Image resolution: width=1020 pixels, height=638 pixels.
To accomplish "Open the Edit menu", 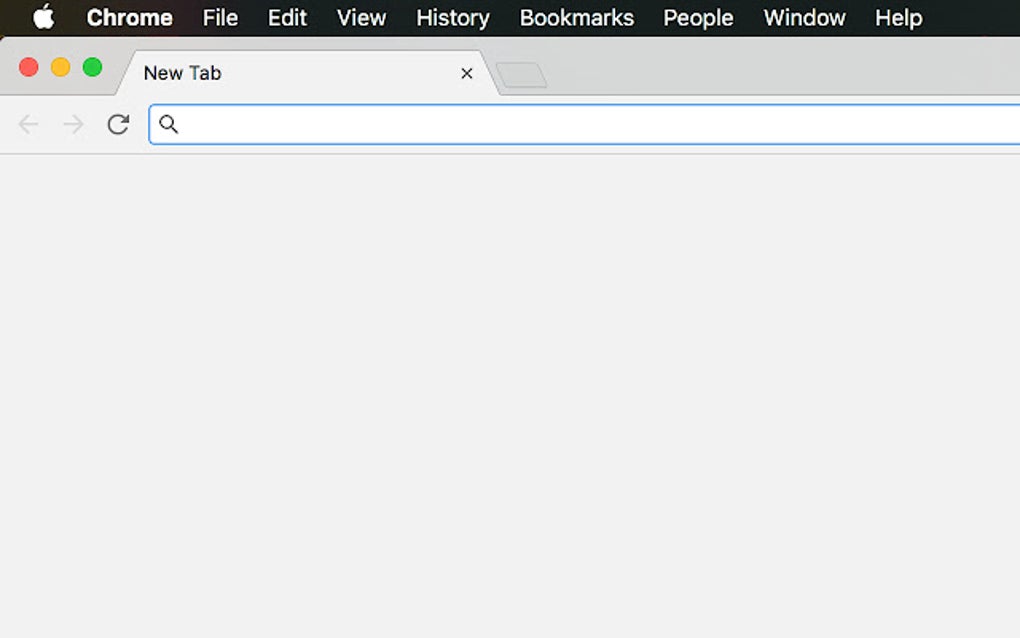I will (287, 17).
